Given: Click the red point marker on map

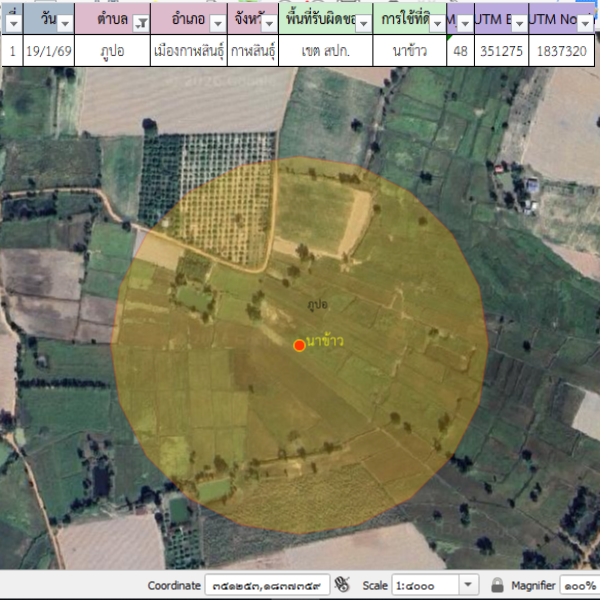Looking at the screenshot, I should pos(299,345).
